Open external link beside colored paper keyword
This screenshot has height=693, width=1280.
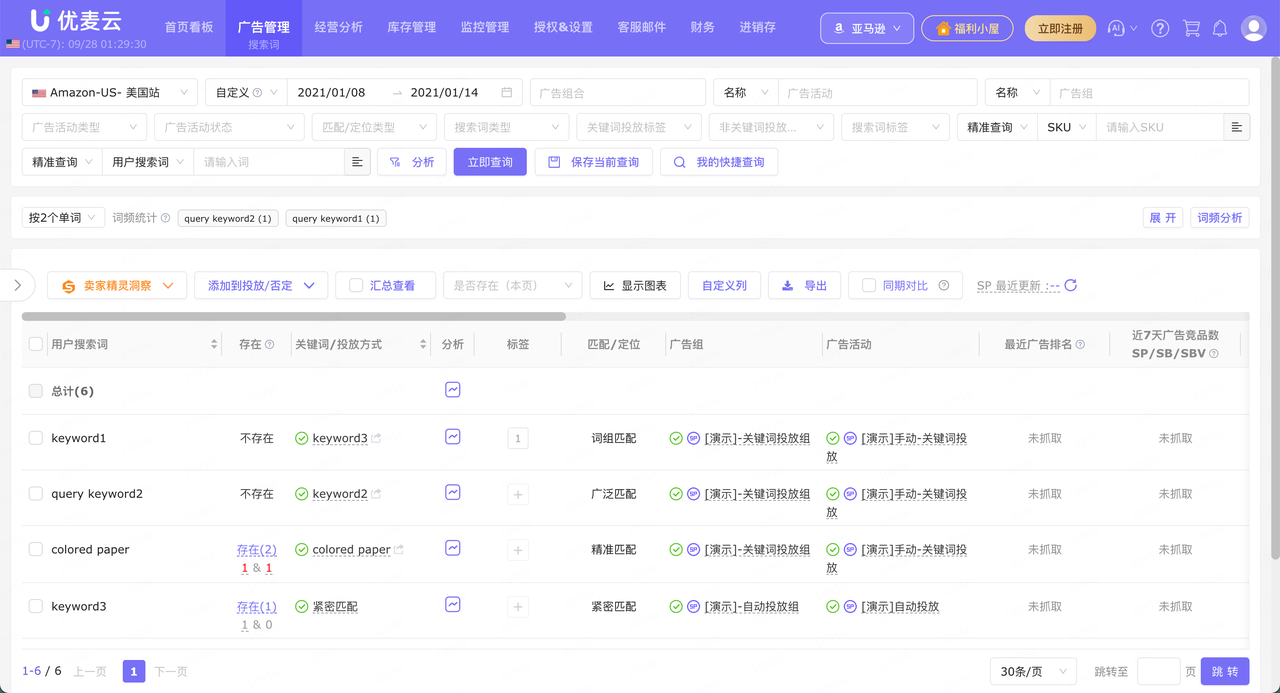coord(399,550)
